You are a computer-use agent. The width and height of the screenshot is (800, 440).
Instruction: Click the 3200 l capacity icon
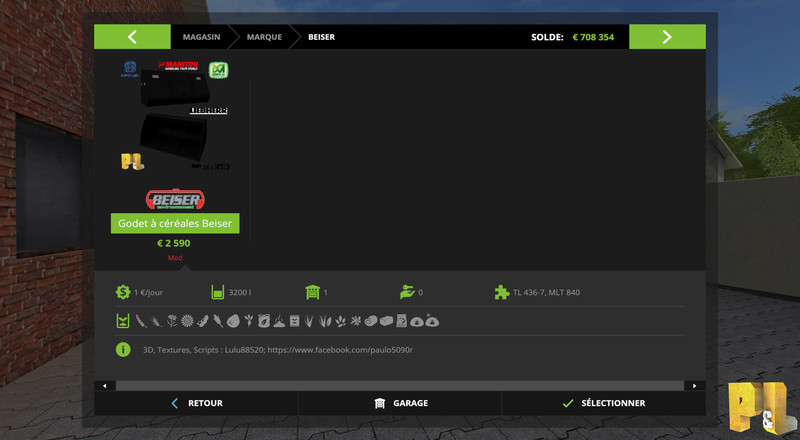(217, 292)
